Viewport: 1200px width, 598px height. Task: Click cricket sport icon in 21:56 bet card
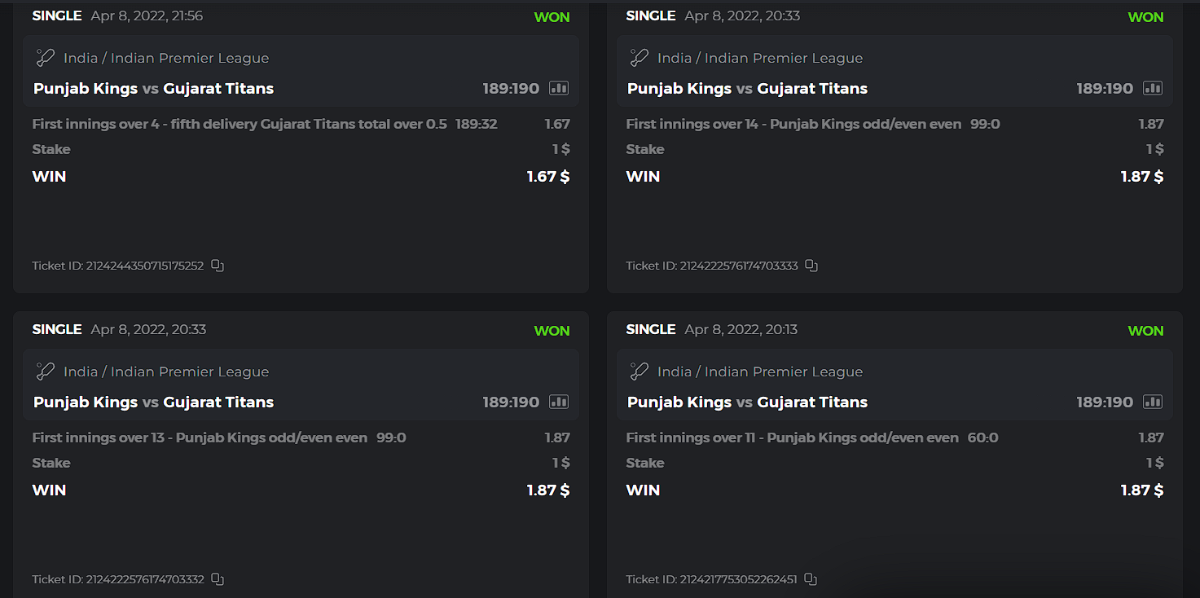45,58
